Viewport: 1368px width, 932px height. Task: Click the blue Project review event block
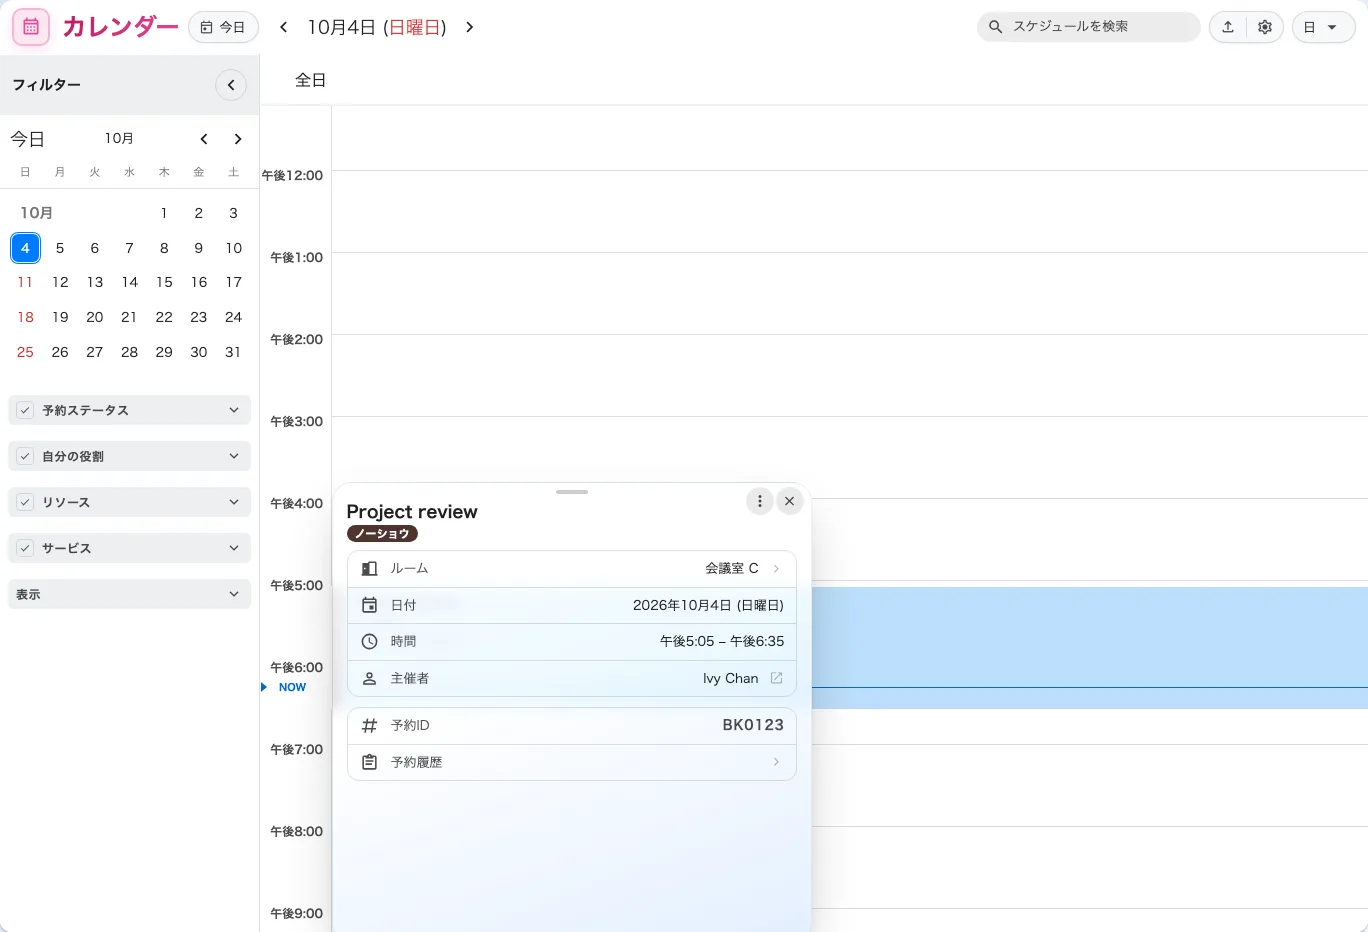[1089, 648]
